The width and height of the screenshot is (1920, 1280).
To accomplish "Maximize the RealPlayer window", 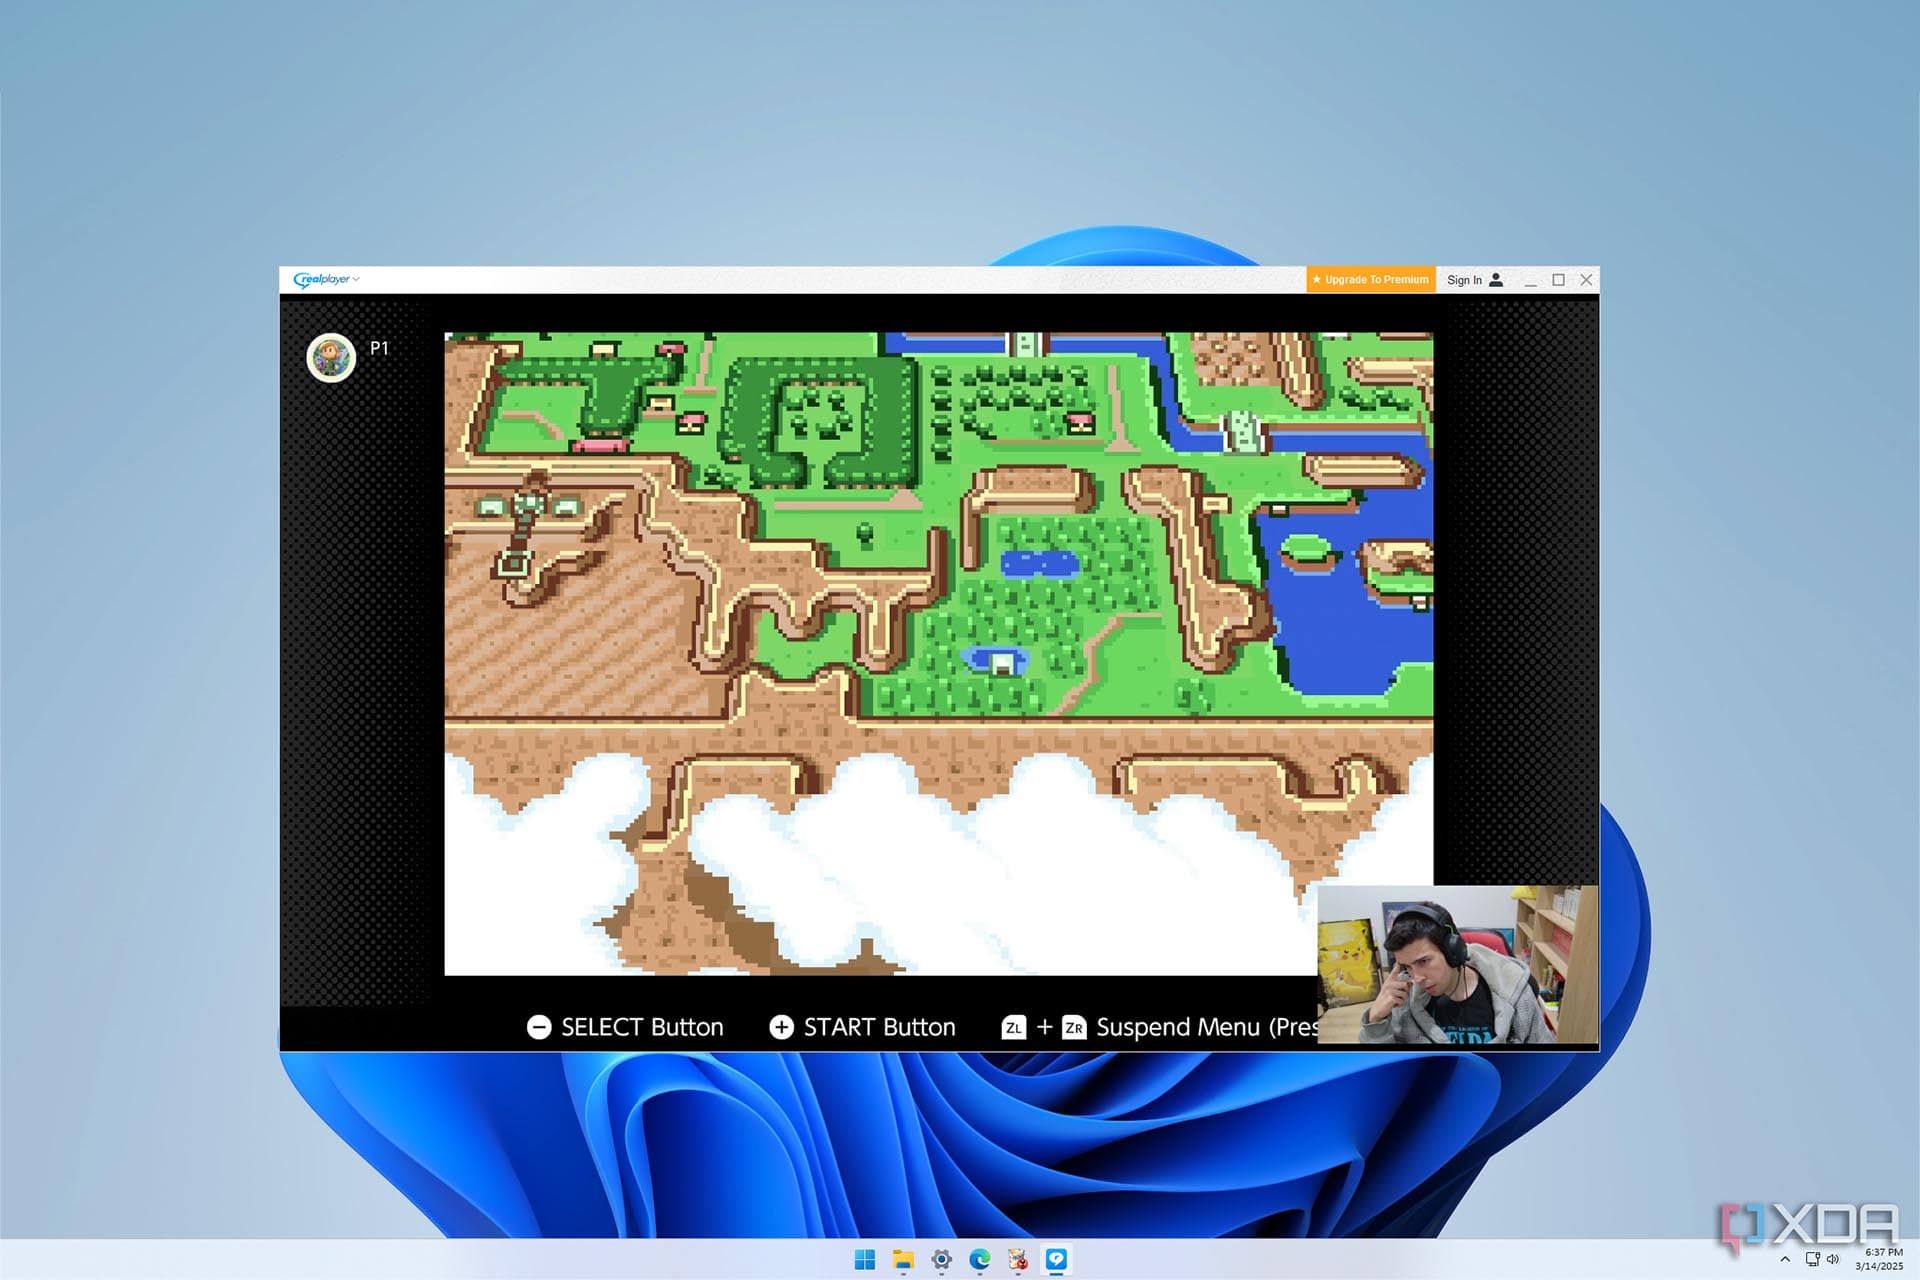I will tap(1558, 280).
